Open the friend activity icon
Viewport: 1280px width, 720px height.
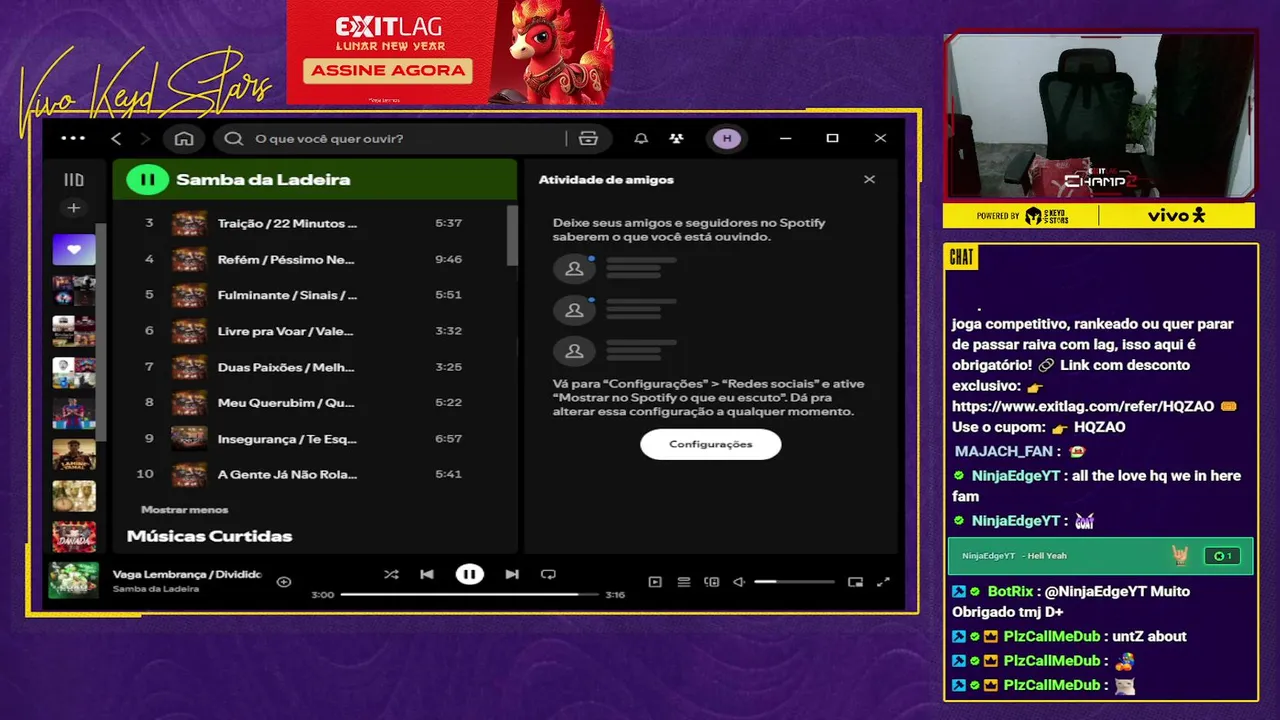(677, 139)
